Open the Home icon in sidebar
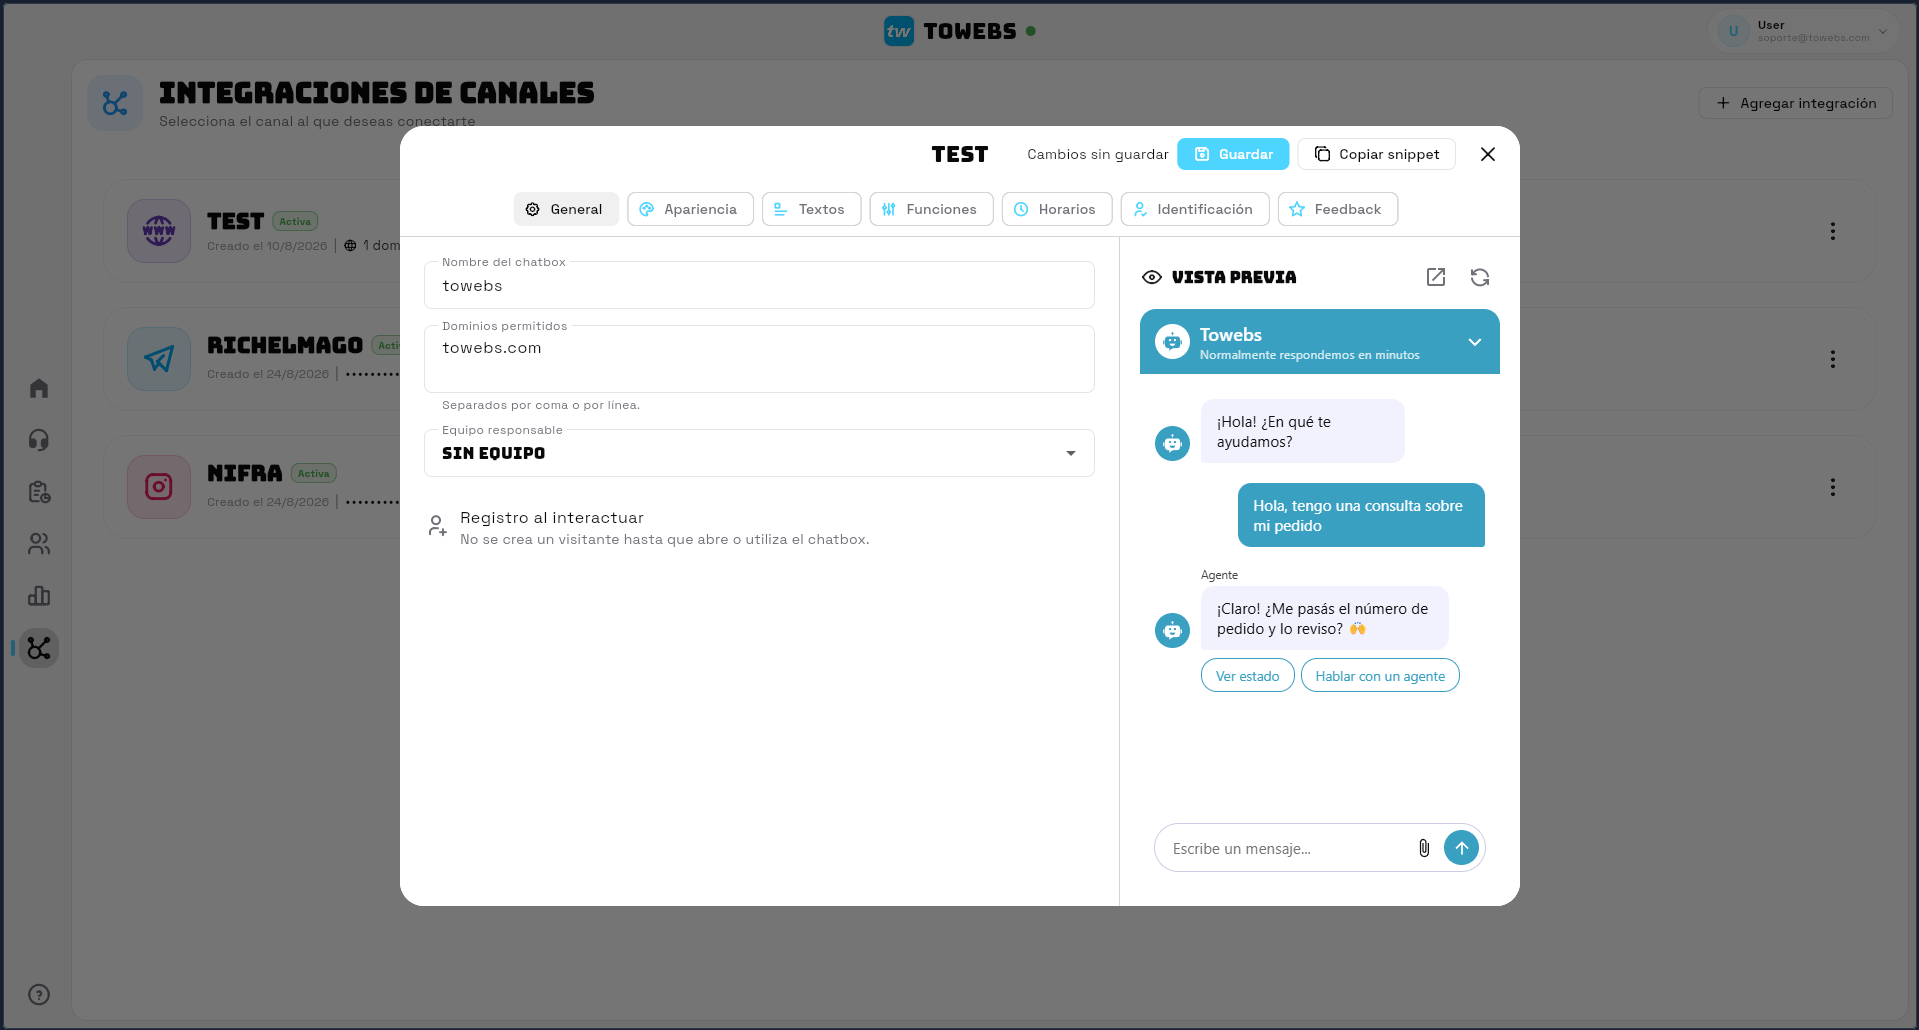The image size is (1919, 1030). [39, 388]
